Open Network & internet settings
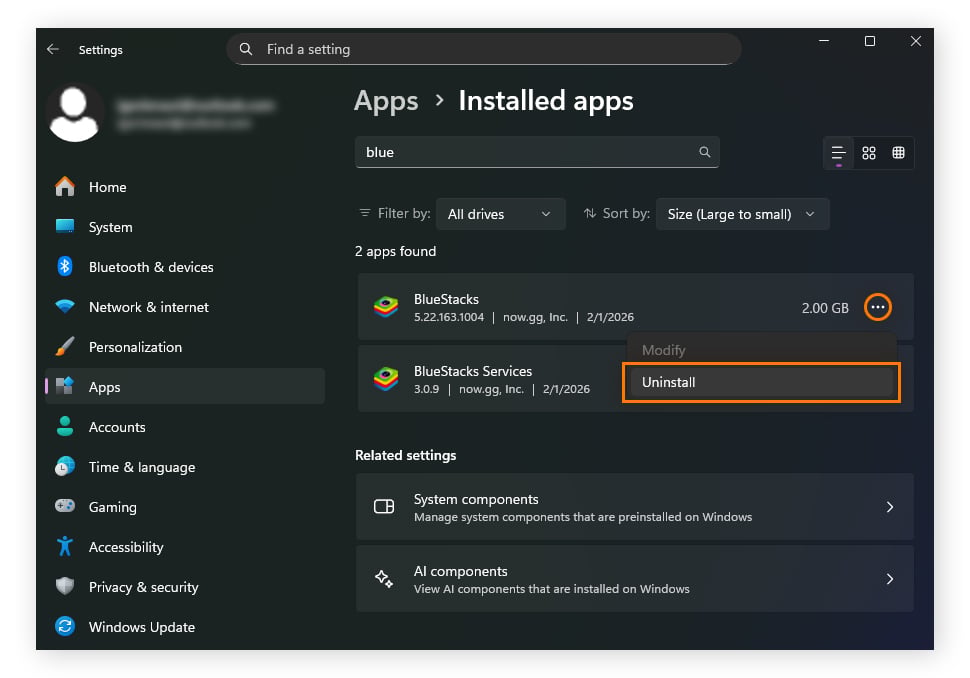The width and height of the screenshot is (970, 678). click(x=184, y=307)
